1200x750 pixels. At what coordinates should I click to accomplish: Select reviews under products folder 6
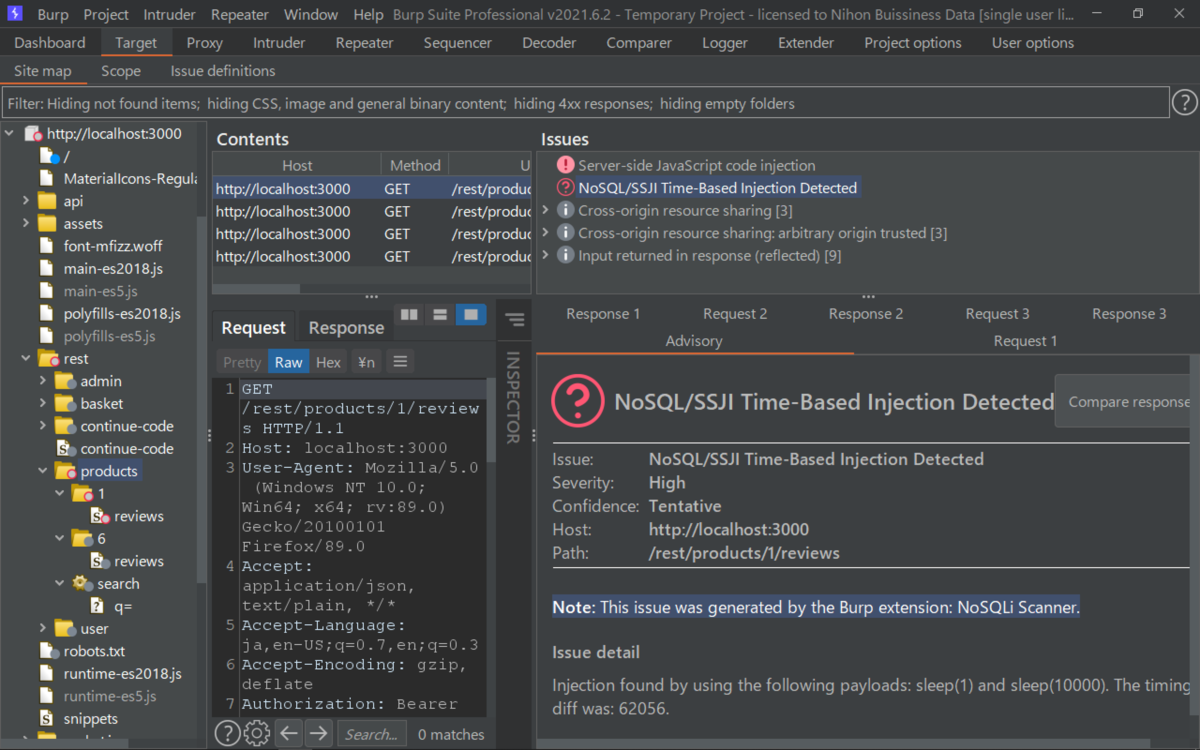(x=139, y=561)
